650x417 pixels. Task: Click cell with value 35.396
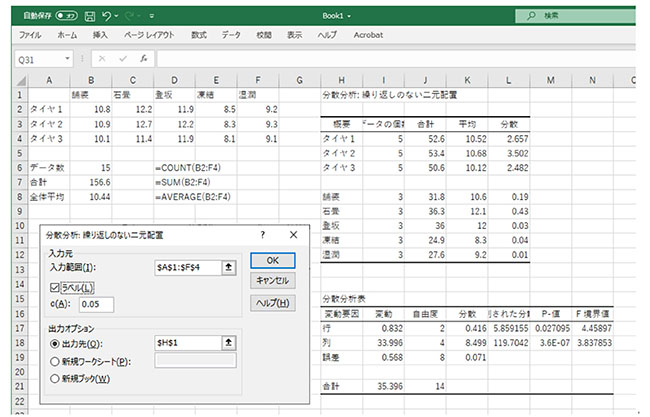[x=383, y=386]
